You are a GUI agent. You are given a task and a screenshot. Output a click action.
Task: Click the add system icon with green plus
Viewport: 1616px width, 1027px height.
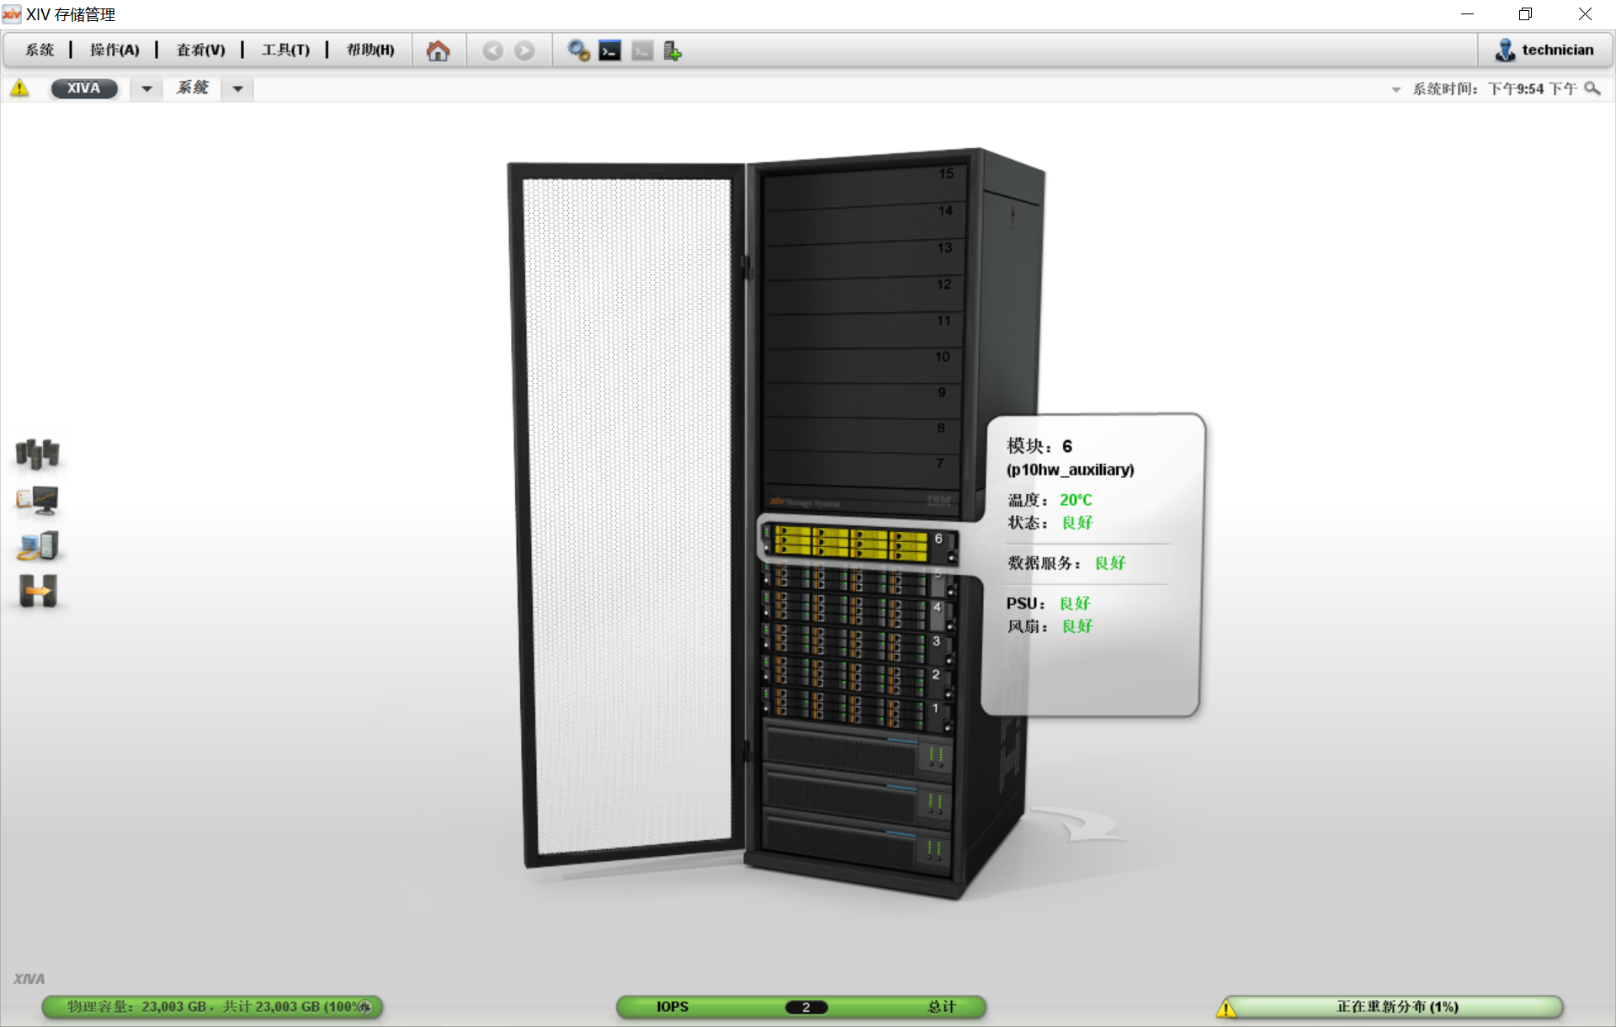[x=672, y=51]
